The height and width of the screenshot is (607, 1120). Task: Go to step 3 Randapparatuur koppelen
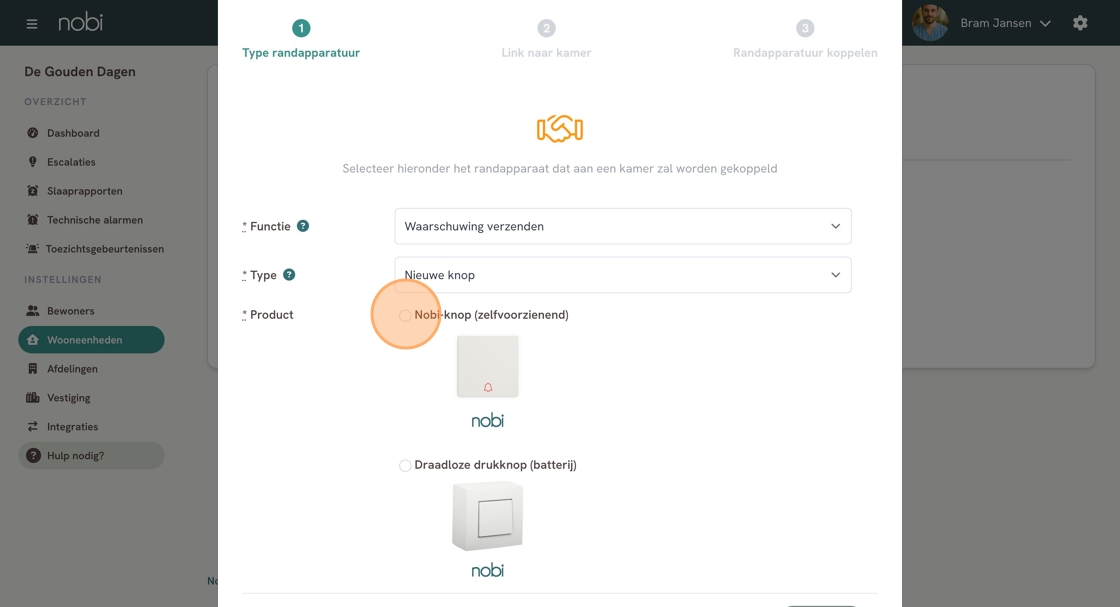805,39
